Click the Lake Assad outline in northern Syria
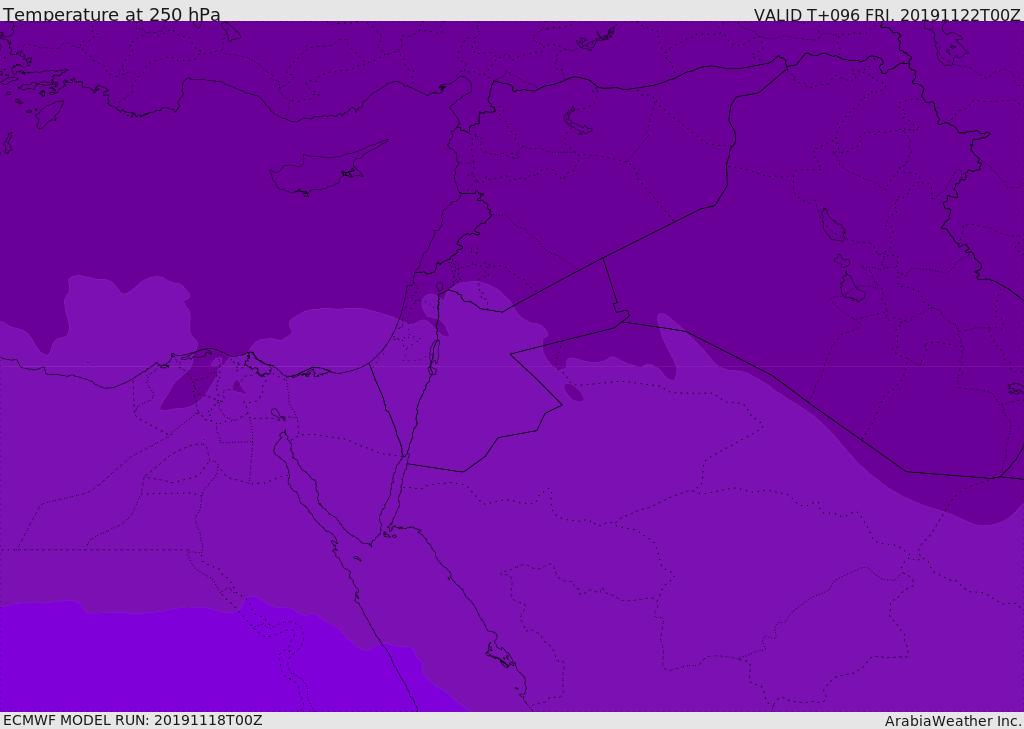The image size is (1024, 729). pyautogui.click(x=577, y=121)
